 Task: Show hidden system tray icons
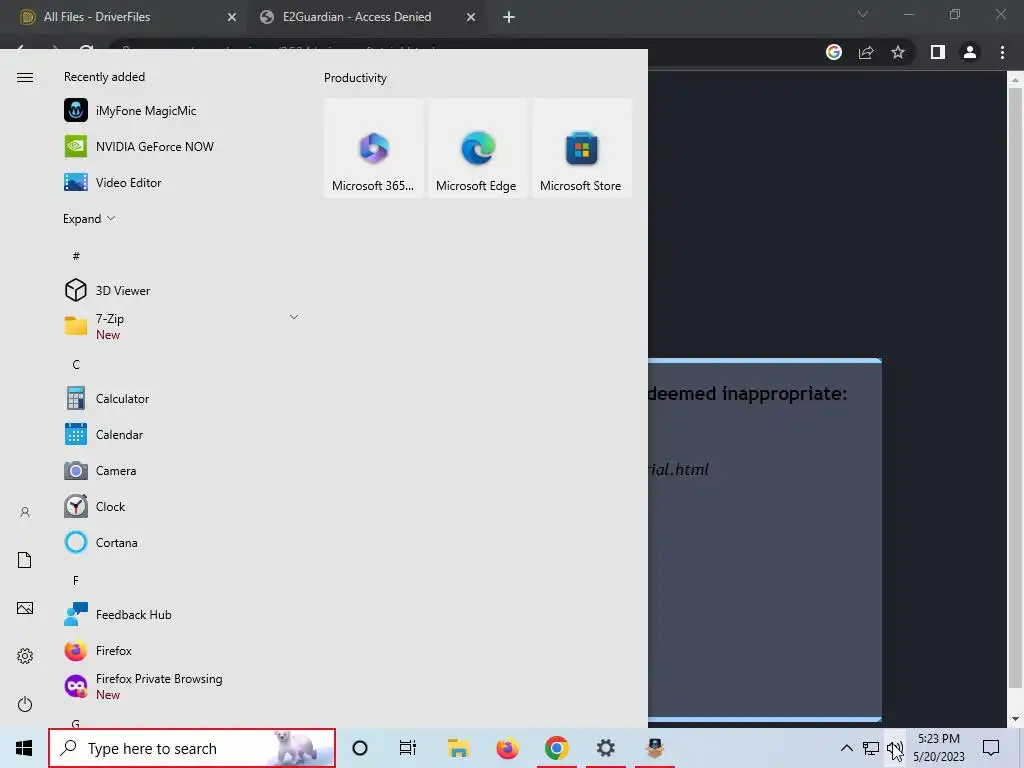coord(846,748)
